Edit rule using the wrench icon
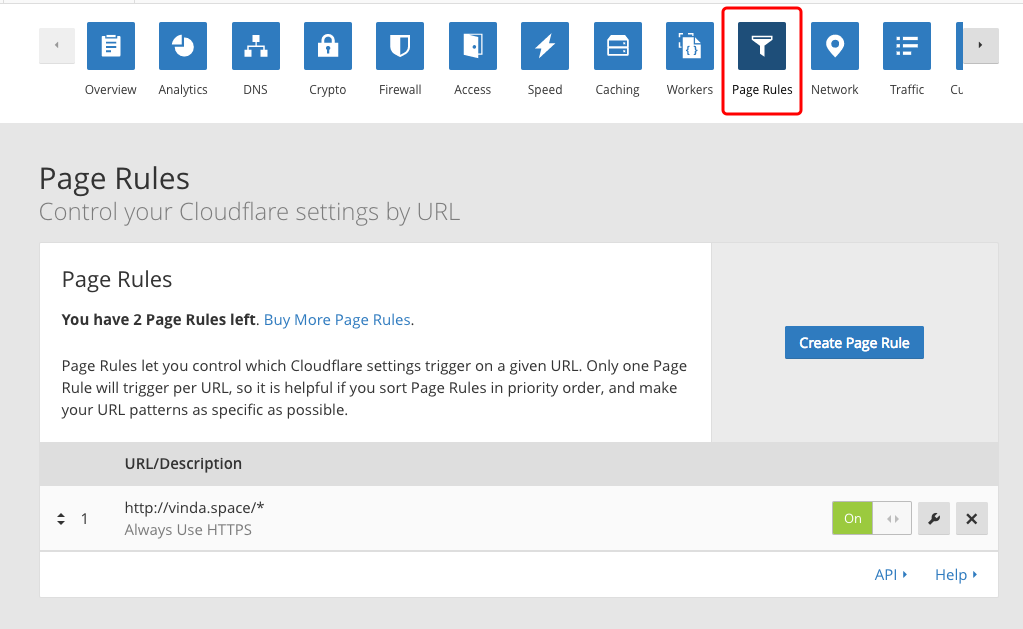The width and height of the screenshot is (1023, 629). 933,519
